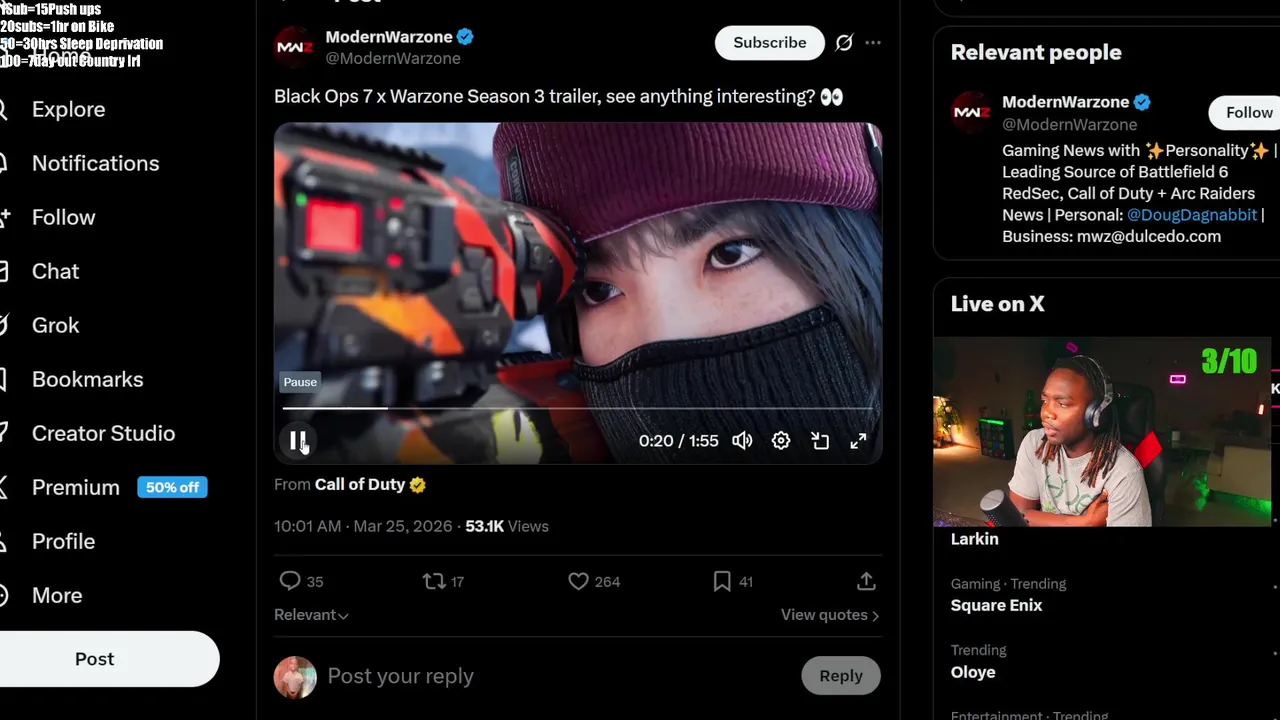Screen dimensions: 1280x720
Task: Click the Reply button
Action: tap(841, 676)
